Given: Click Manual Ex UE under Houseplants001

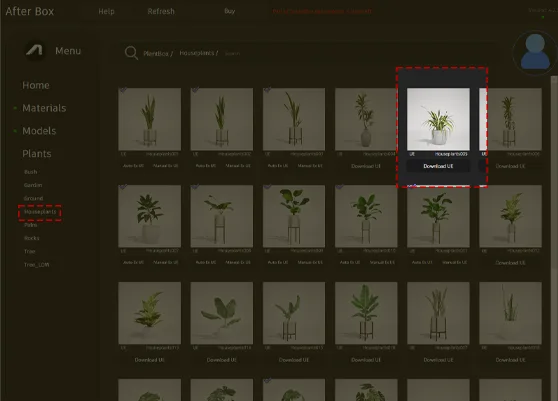Looking at the screenshot, I should [165, 166].
